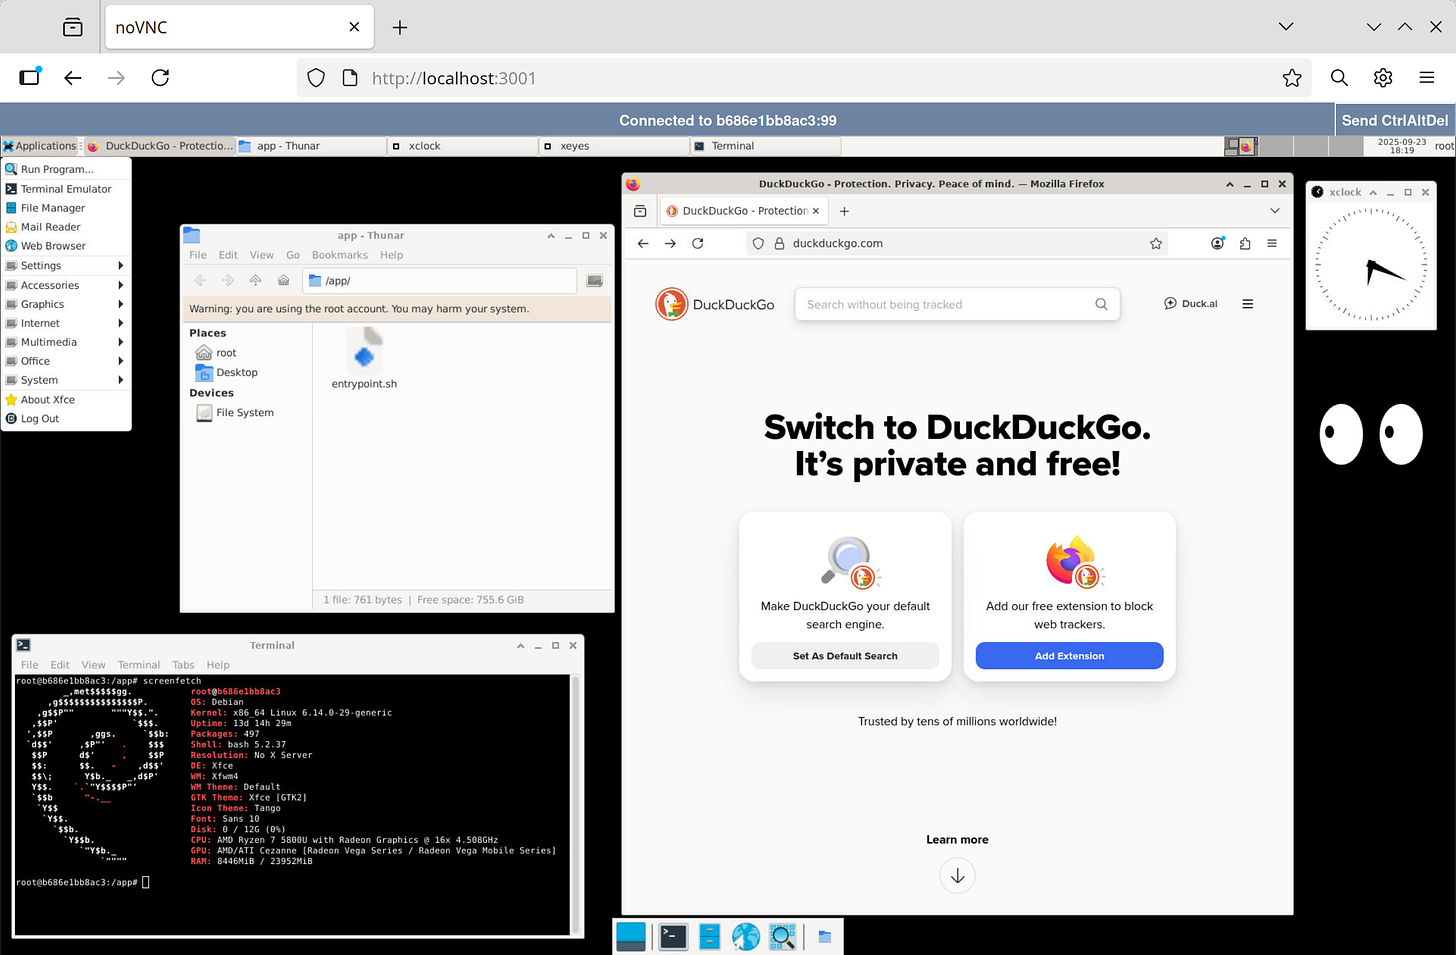Viewport: 1456px width, 955px height.
Task: Open Application Finder magnifier icon in the dock
Action: pos(782,936)
